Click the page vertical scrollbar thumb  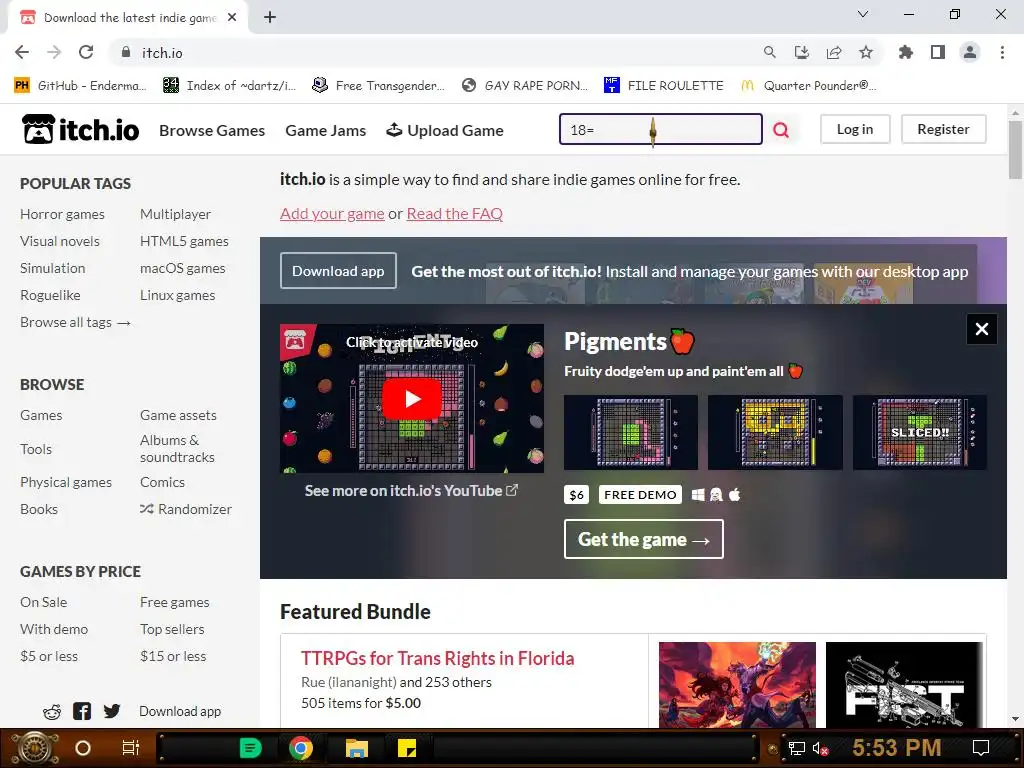(x=1015, y=149)
